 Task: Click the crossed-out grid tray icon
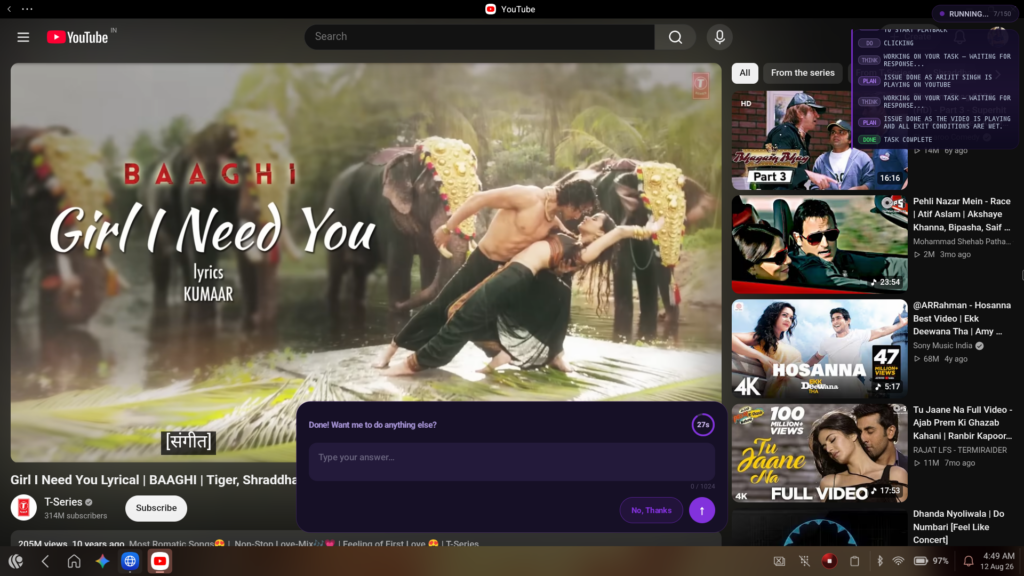[x=805, y=561]
